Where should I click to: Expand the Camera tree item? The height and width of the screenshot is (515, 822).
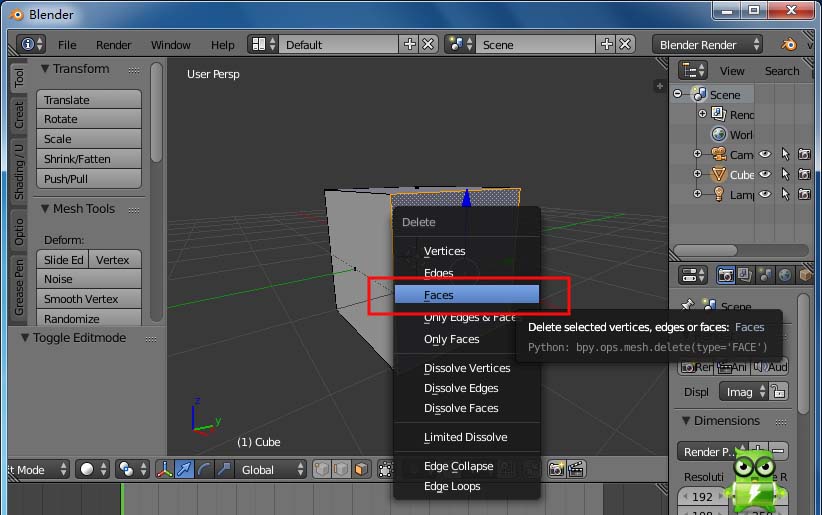(698, 154)
